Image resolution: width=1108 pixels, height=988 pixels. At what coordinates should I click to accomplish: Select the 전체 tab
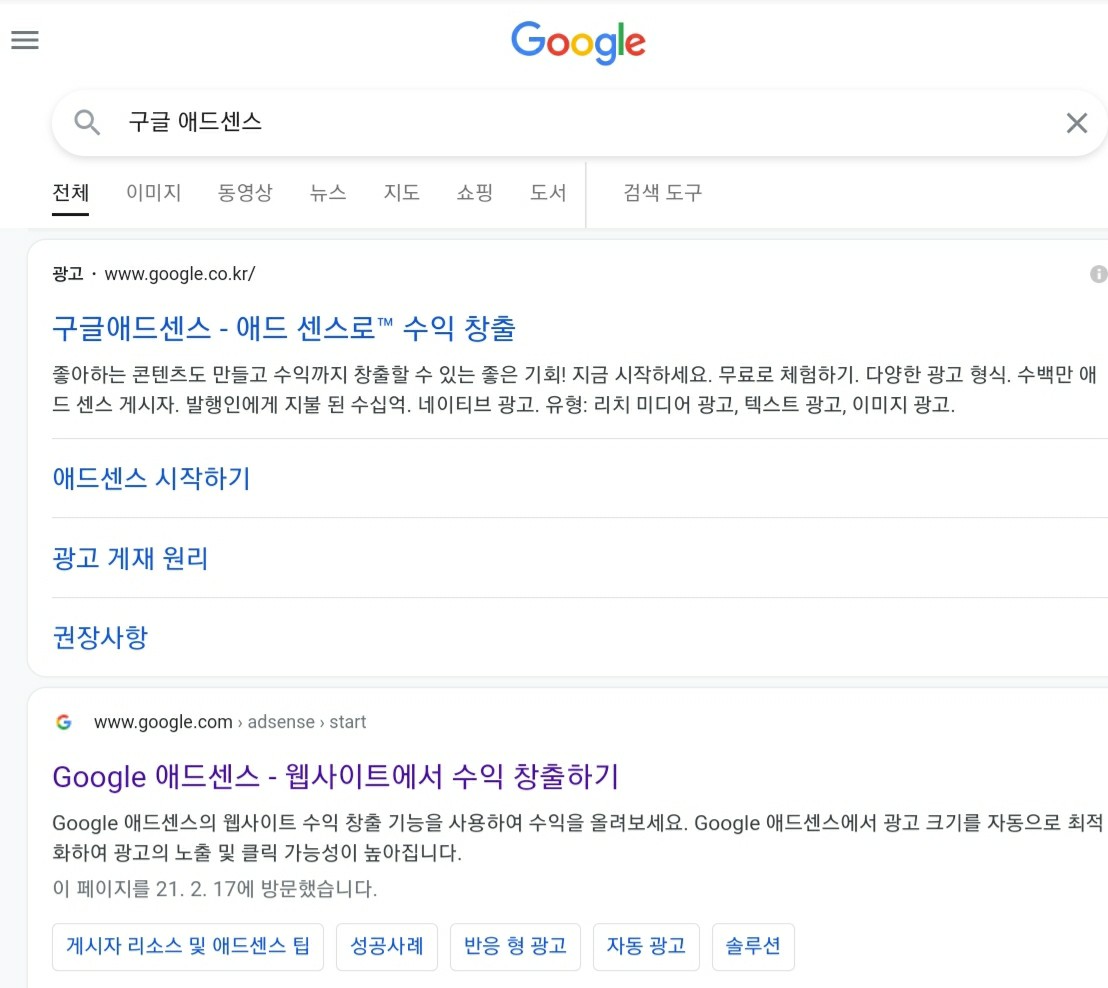[x=71, y=192]
